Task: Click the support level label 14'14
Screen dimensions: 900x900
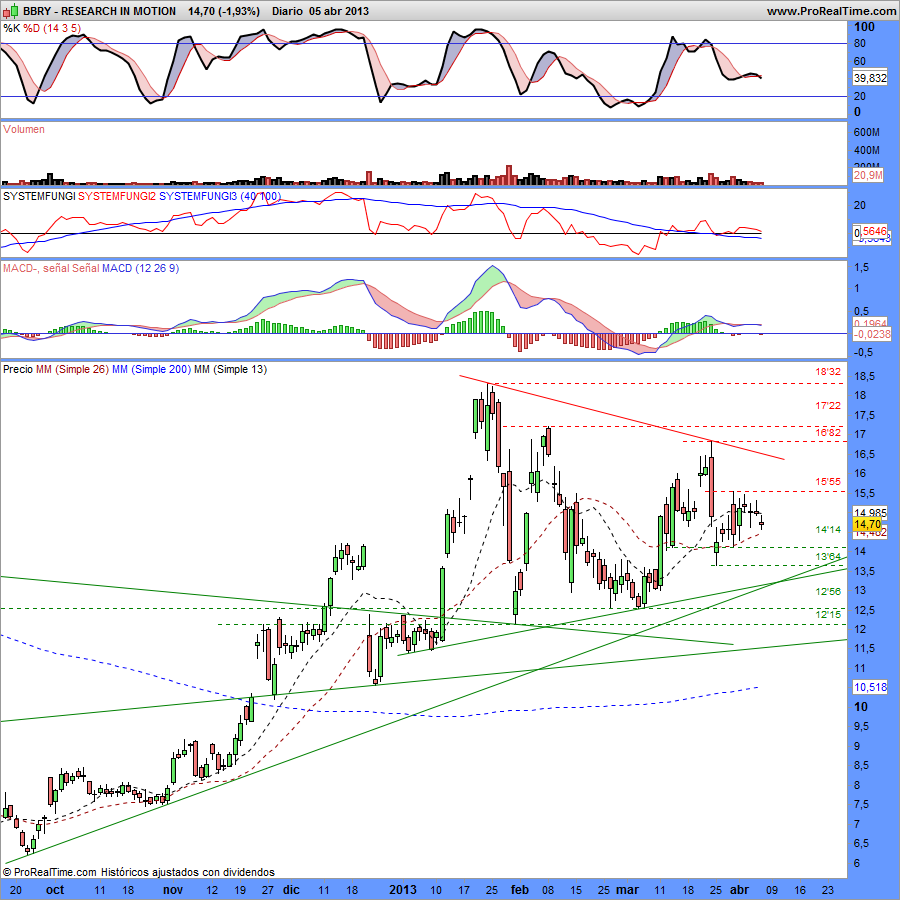Action: pos(828,530)
